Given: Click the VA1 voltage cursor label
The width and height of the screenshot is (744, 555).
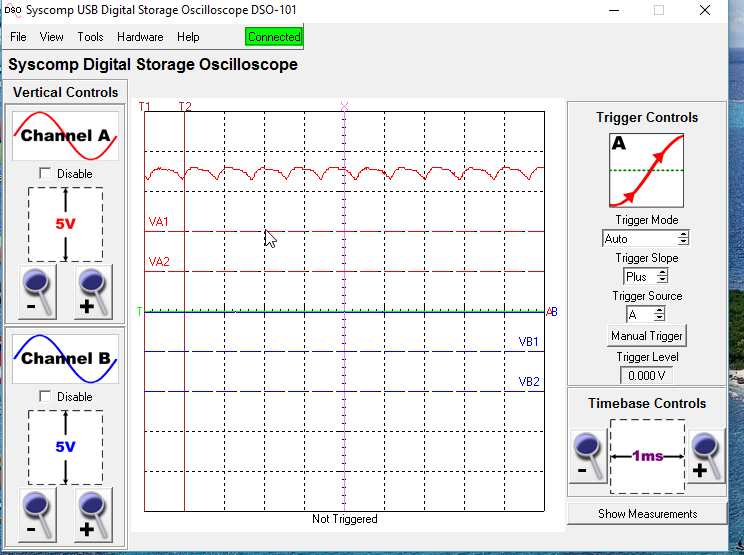Looking at the screenshot, I should point(158,222).
